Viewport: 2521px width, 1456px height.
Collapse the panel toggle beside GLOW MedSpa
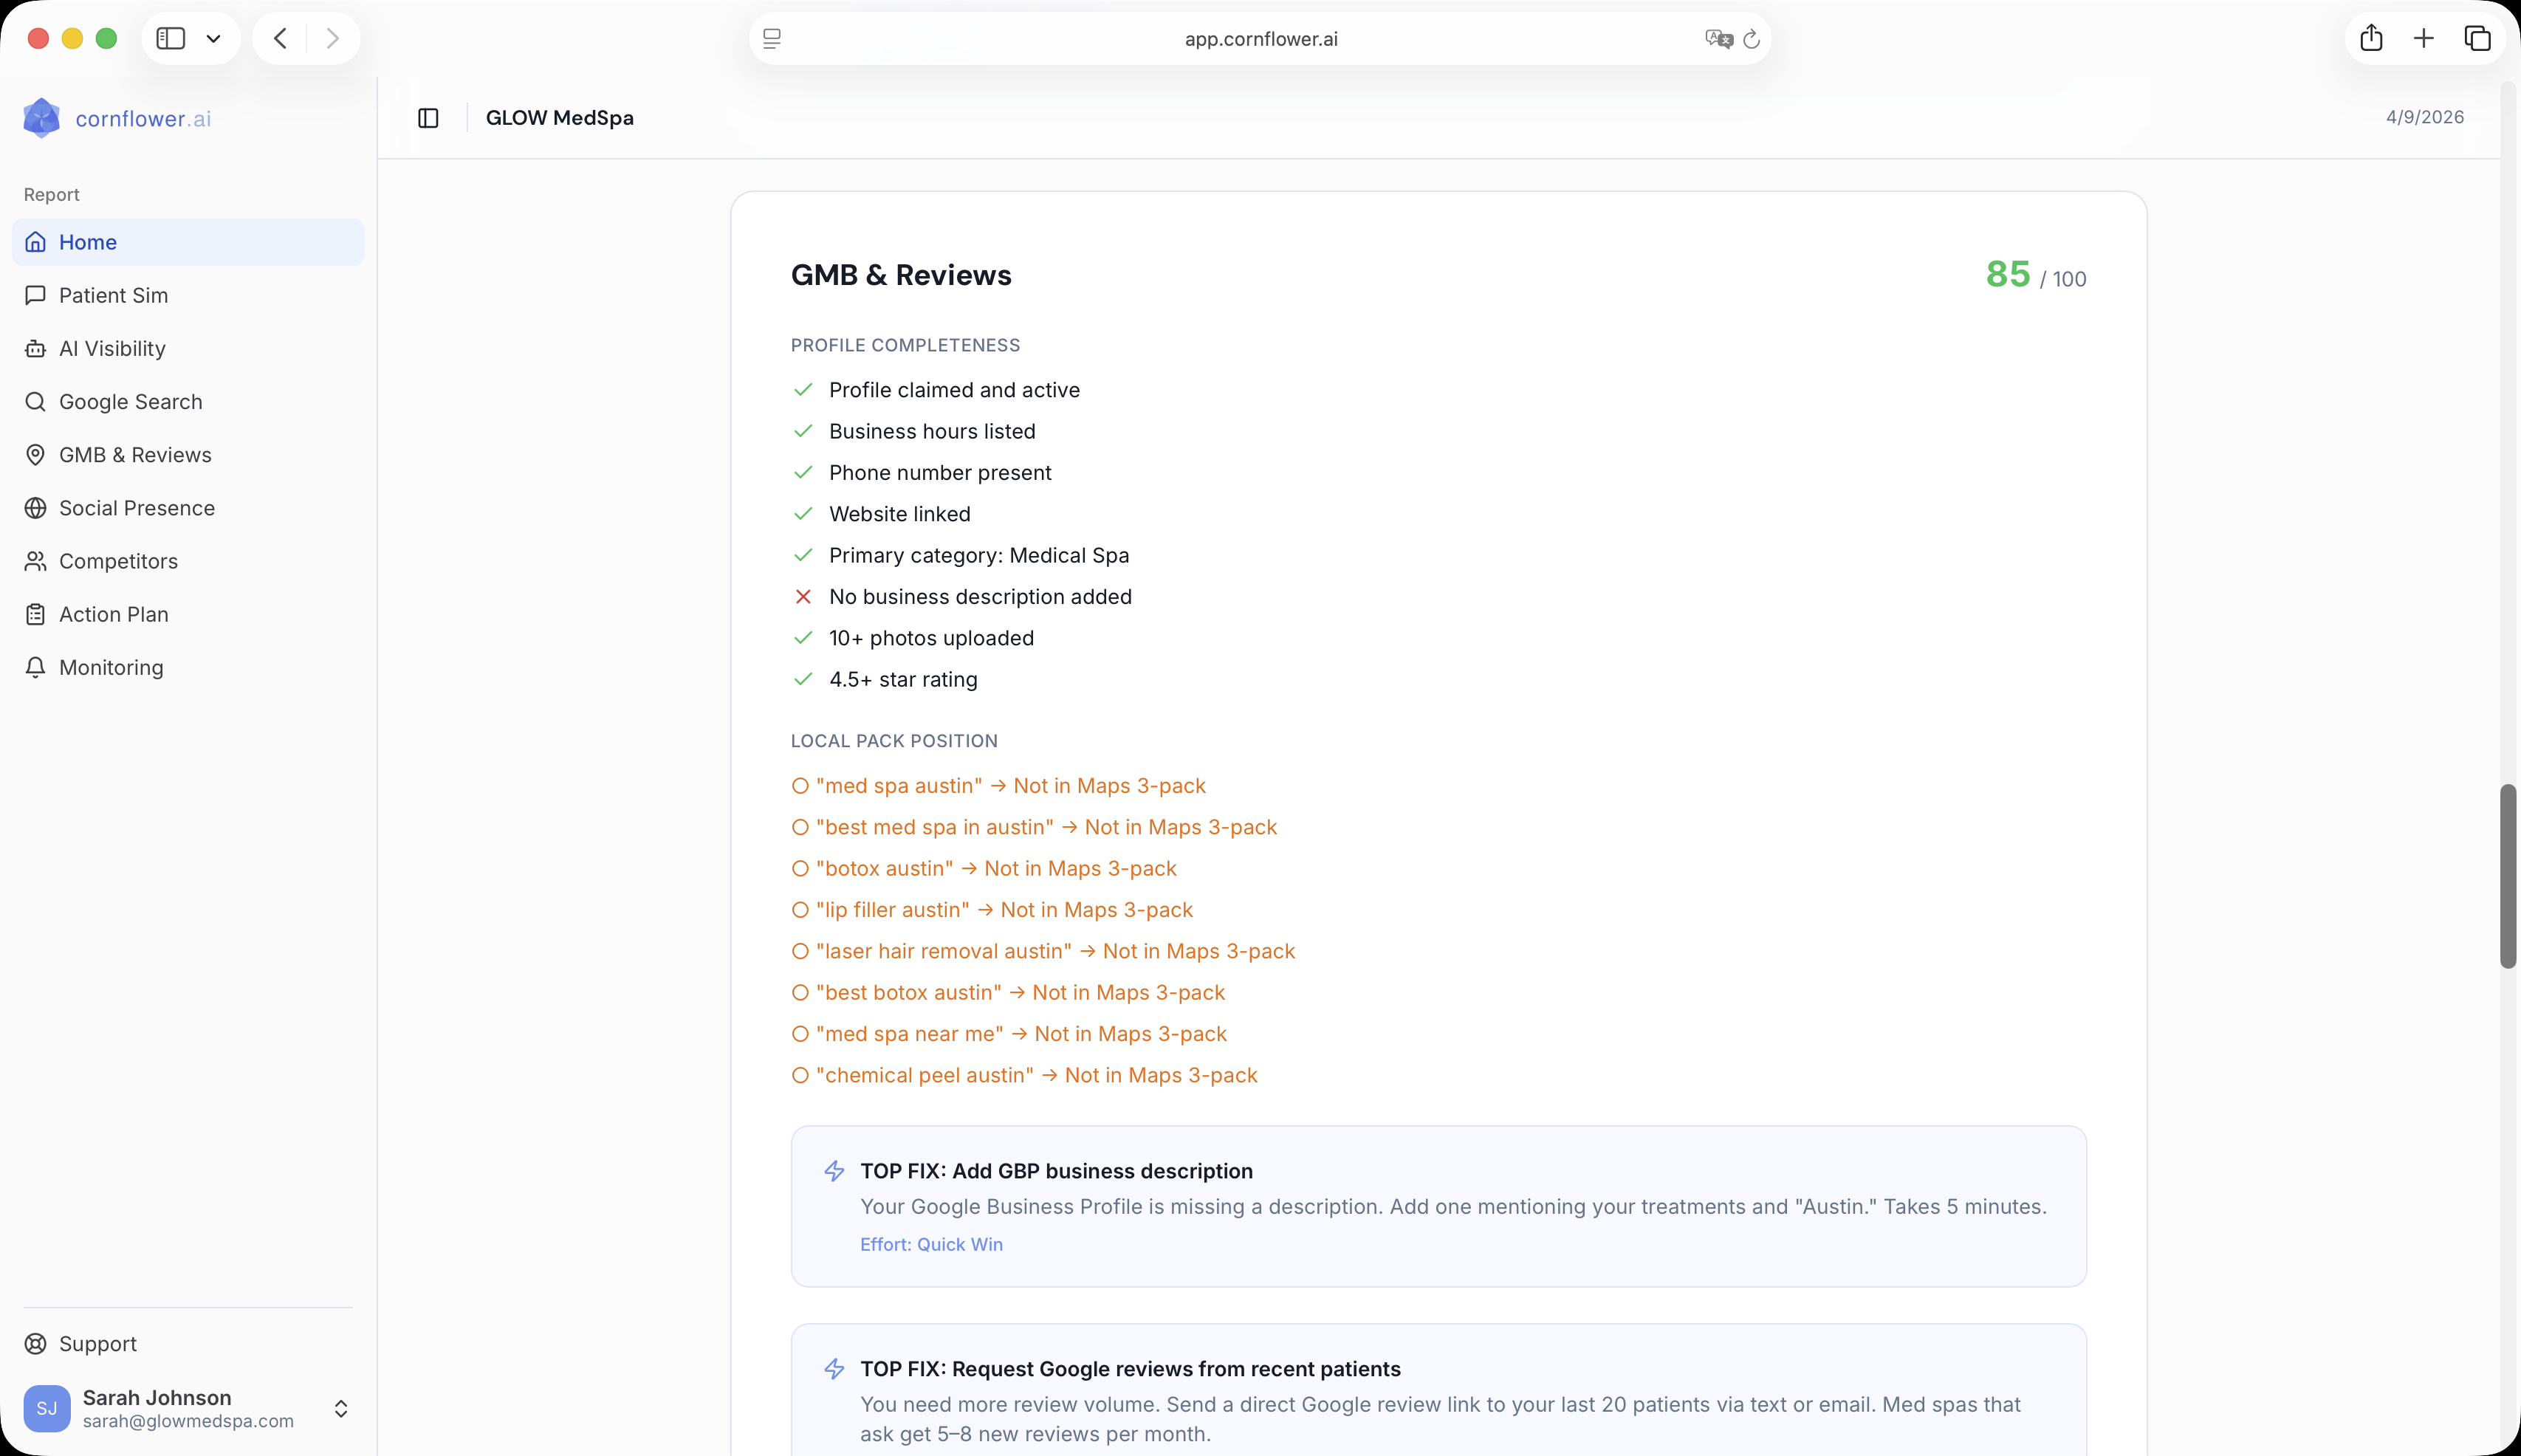428,117
